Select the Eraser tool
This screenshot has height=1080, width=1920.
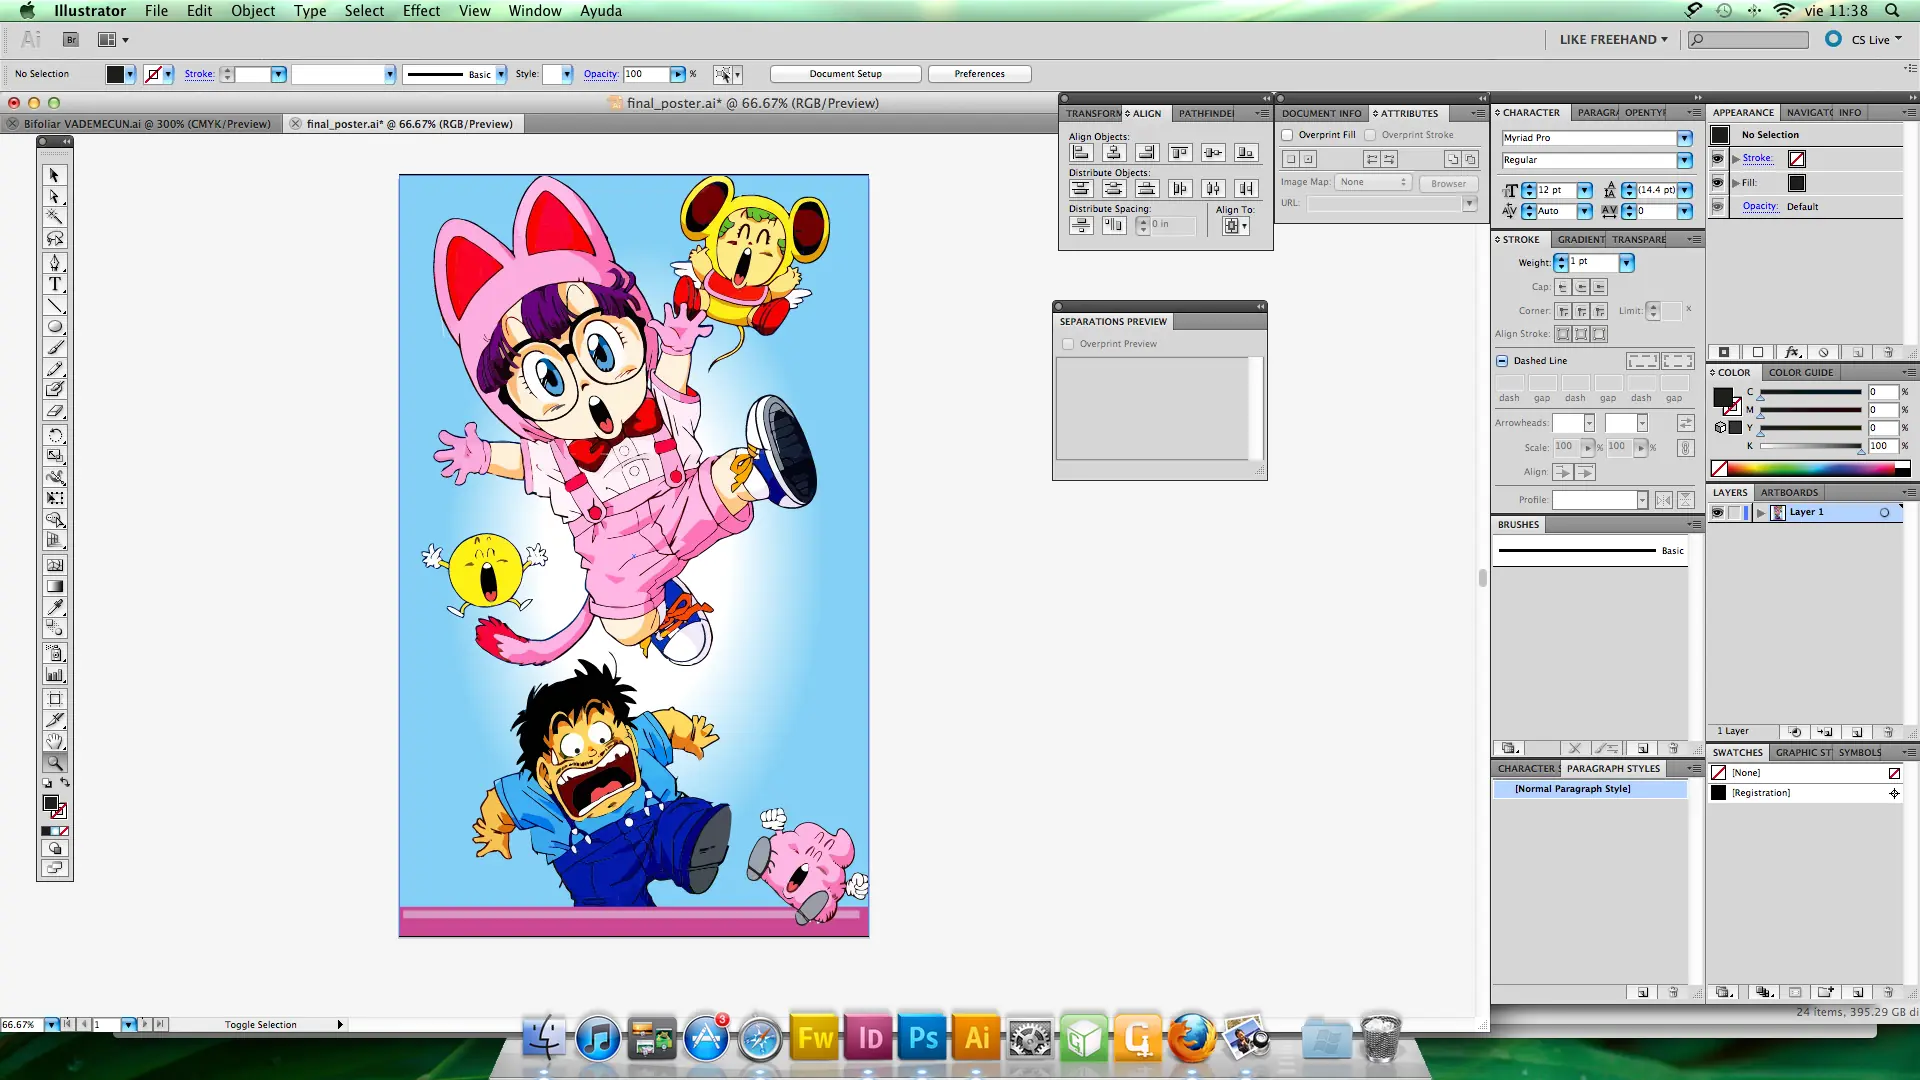[54, 411]
